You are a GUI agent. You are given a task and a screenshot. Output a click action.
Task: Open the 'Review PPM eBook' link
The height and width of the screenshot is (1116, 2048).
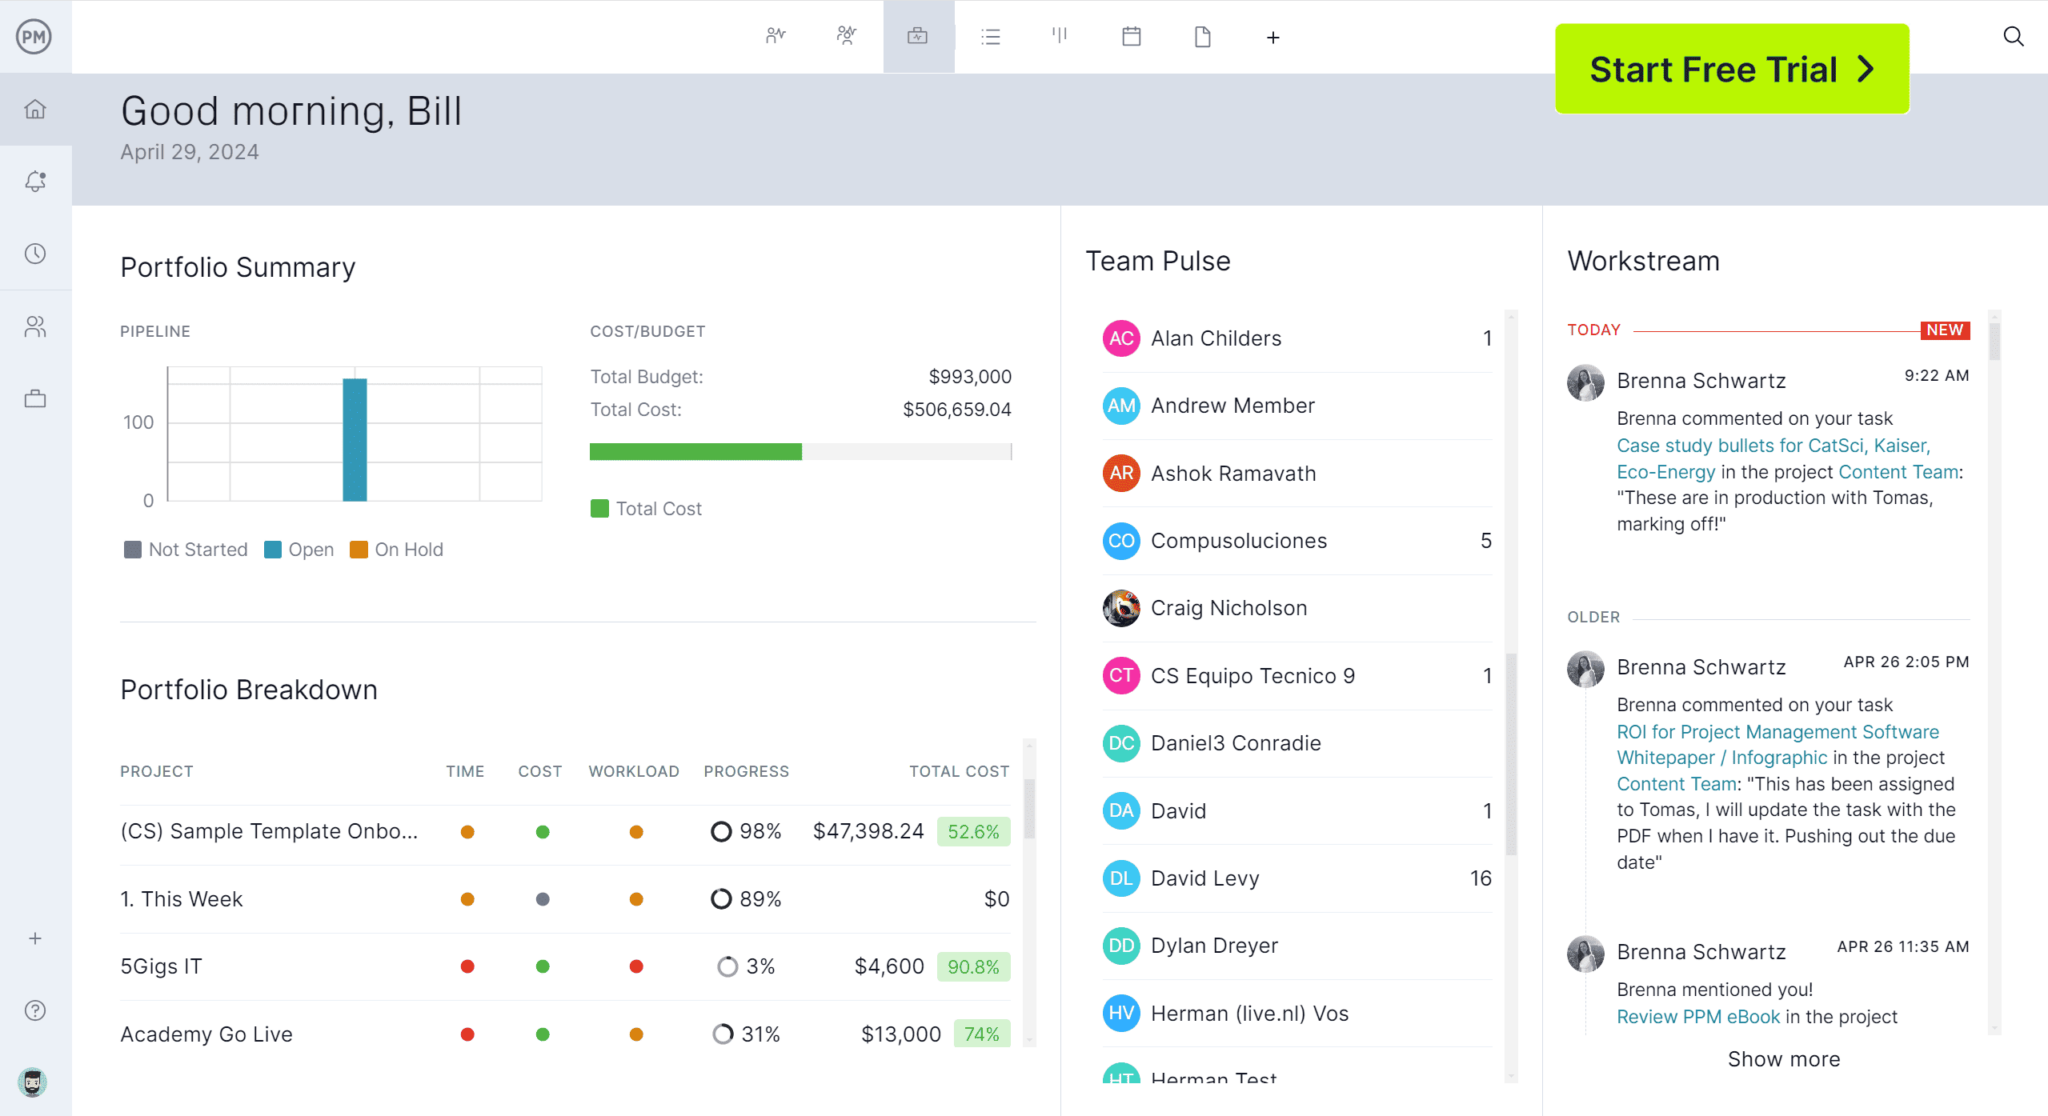(x=1697, y=1016)
